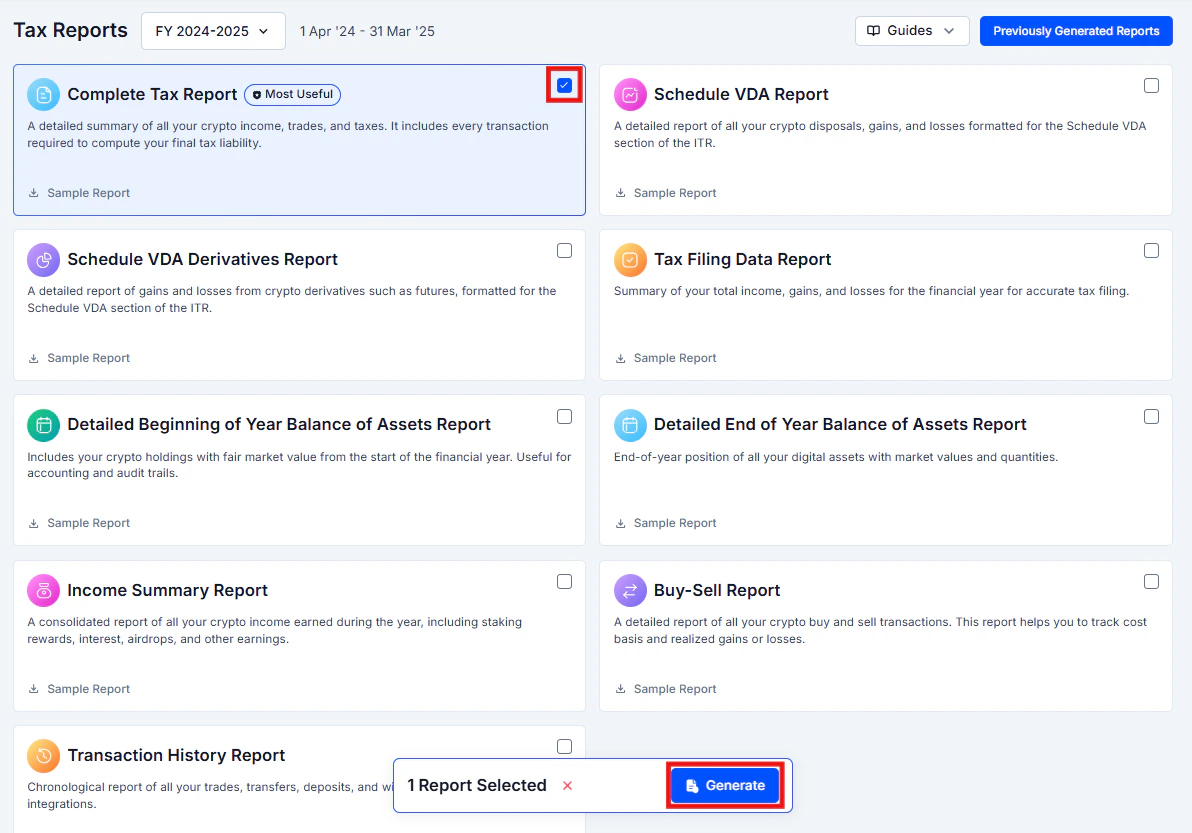Select the Schedule VDA Derivatives Report checkbox
This screenshot has width=1192, height=833.
(x=564, y=251)
